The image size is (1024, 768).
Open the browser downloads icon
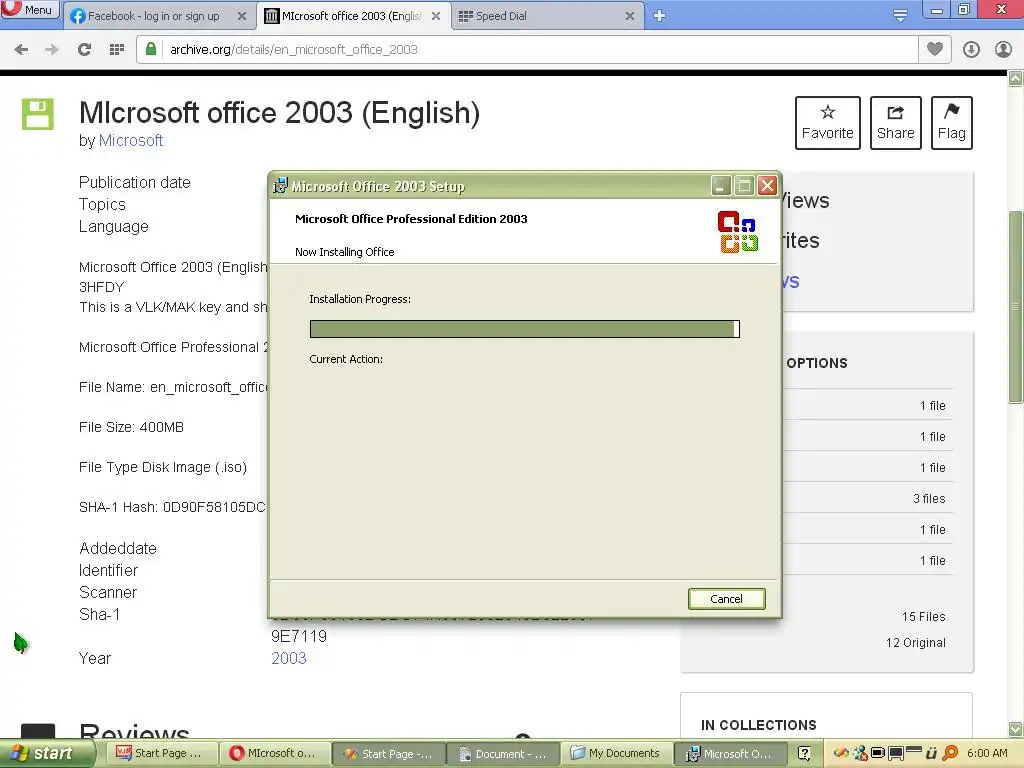(x=971, y=50)
